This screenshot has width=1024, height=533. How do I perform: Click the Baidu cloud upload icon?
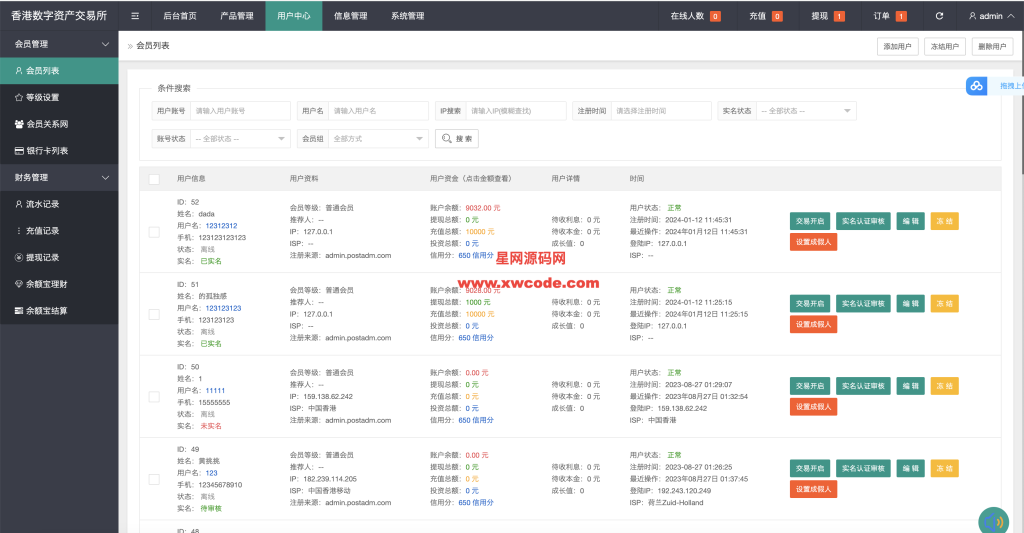click(976, 87)
